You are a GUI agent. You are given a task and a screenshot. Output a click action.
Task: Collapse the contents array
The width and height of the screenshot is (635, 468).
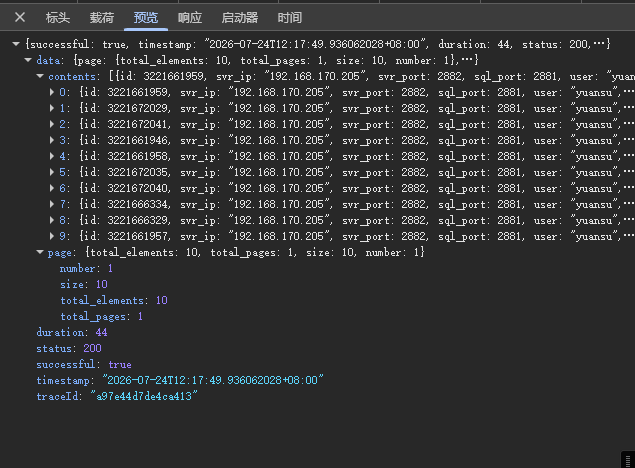coord(40,76)
